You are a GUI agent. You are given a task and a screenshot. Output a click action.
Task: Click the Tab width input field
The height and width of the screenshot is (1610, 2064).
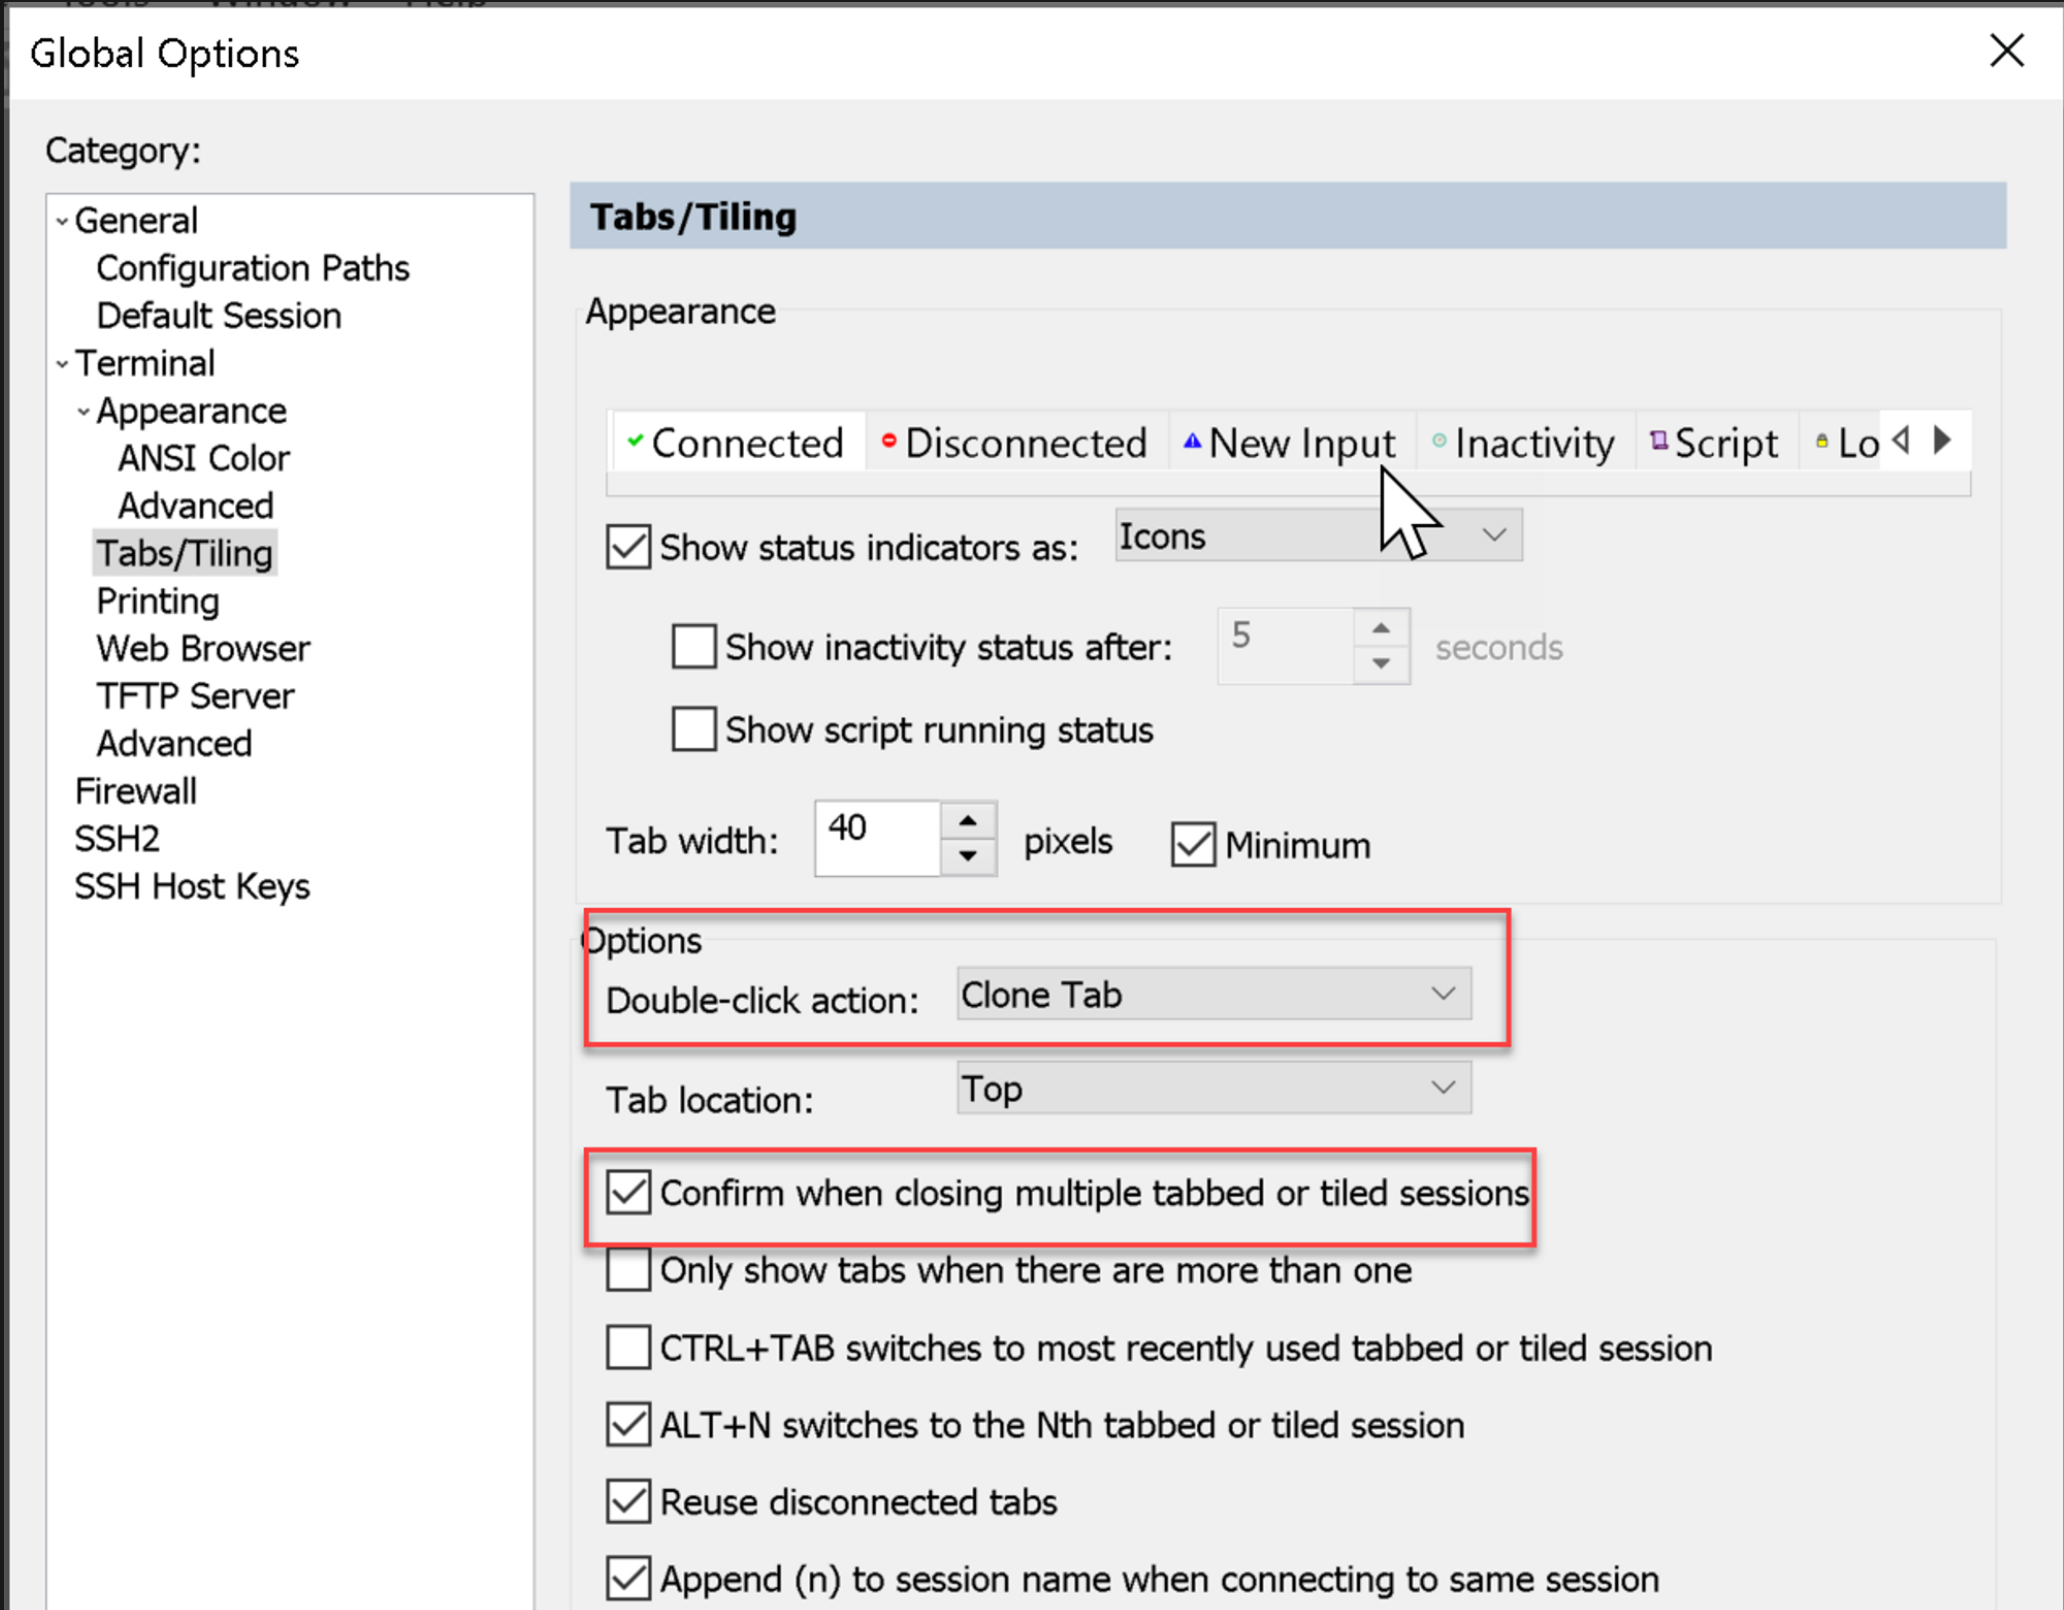tap(876, 838)
